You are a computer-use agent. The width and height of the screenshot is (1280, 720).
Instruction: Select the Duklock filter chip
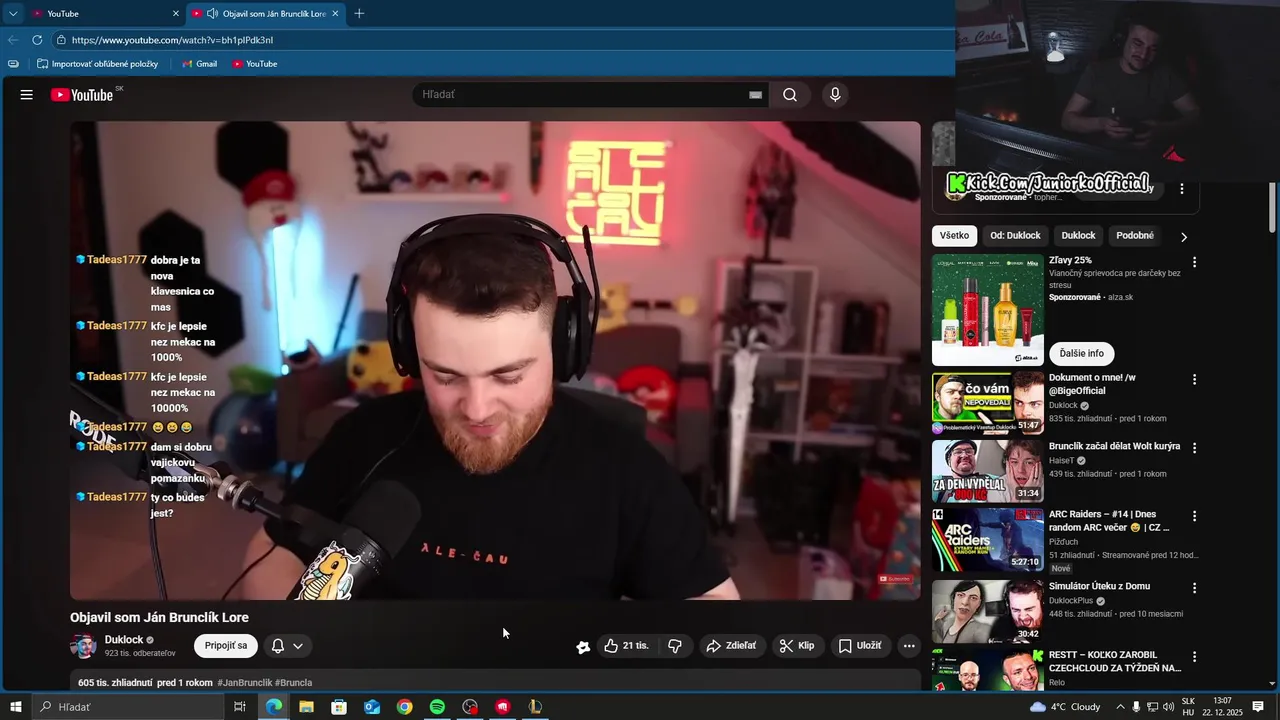coord(1078,236)
